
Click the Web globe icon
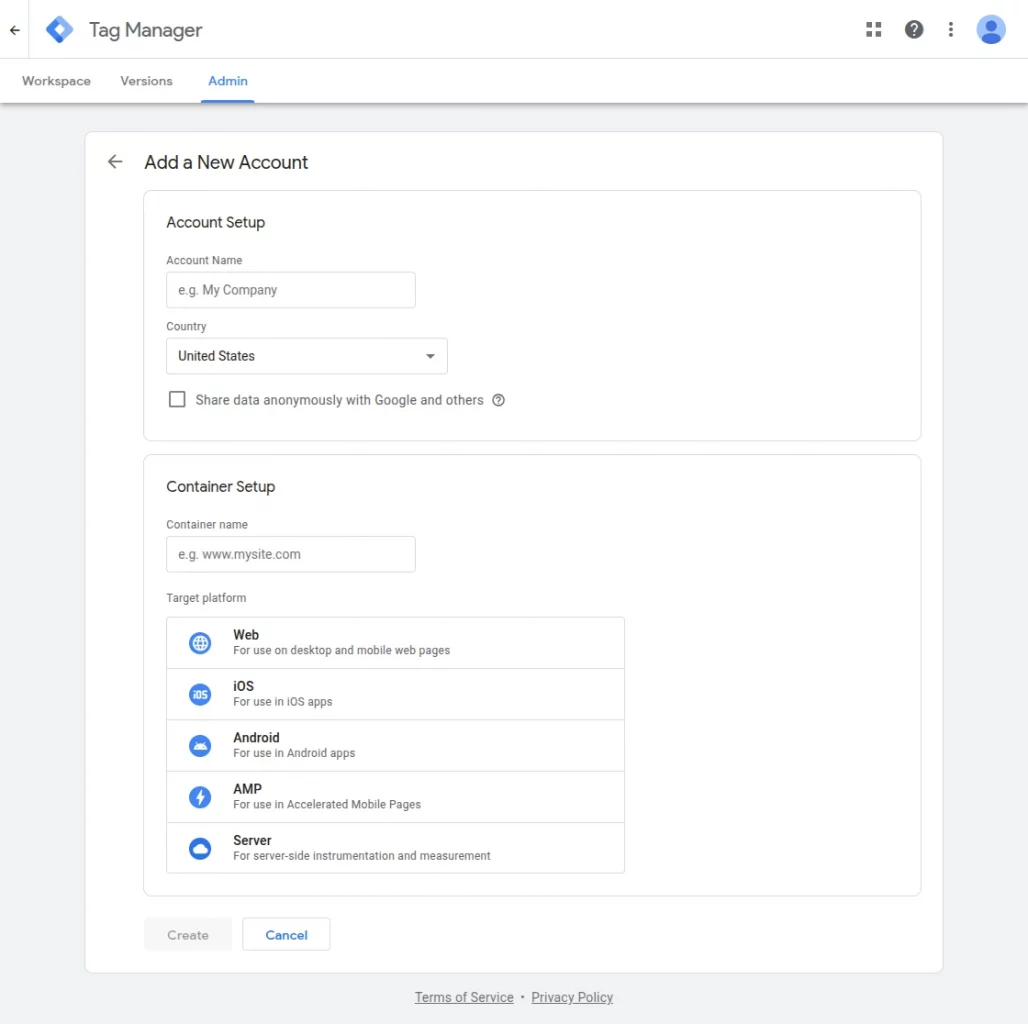click(200, 642)
